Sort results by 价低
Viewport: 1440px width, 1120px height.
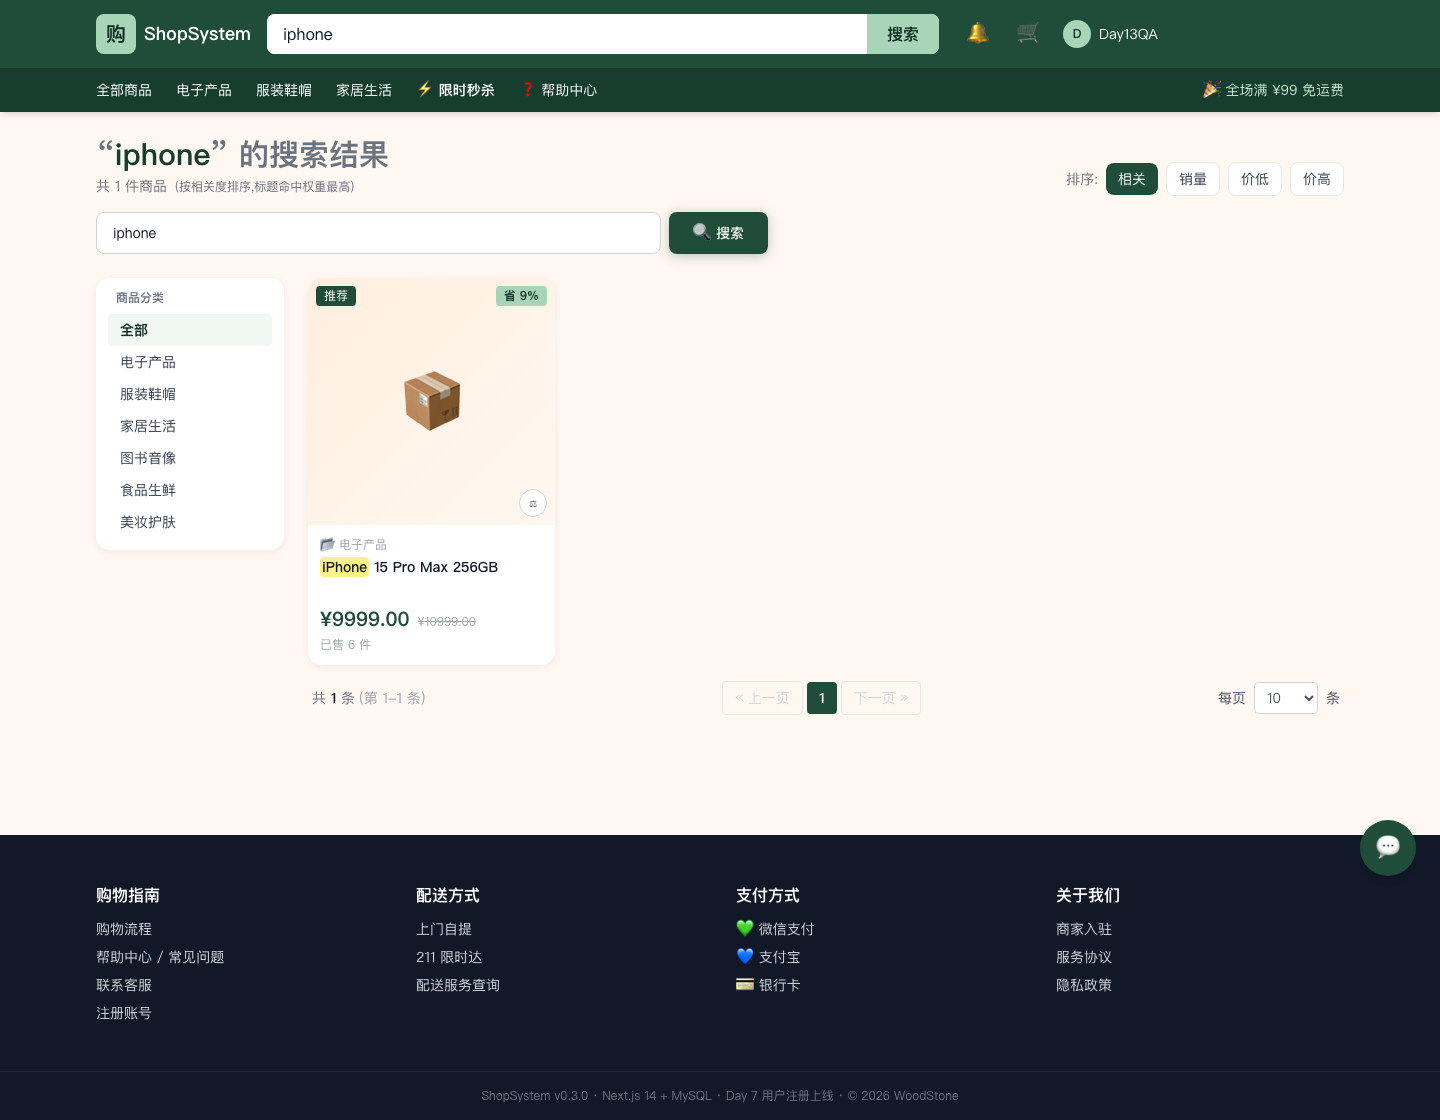coord(1255,179)
